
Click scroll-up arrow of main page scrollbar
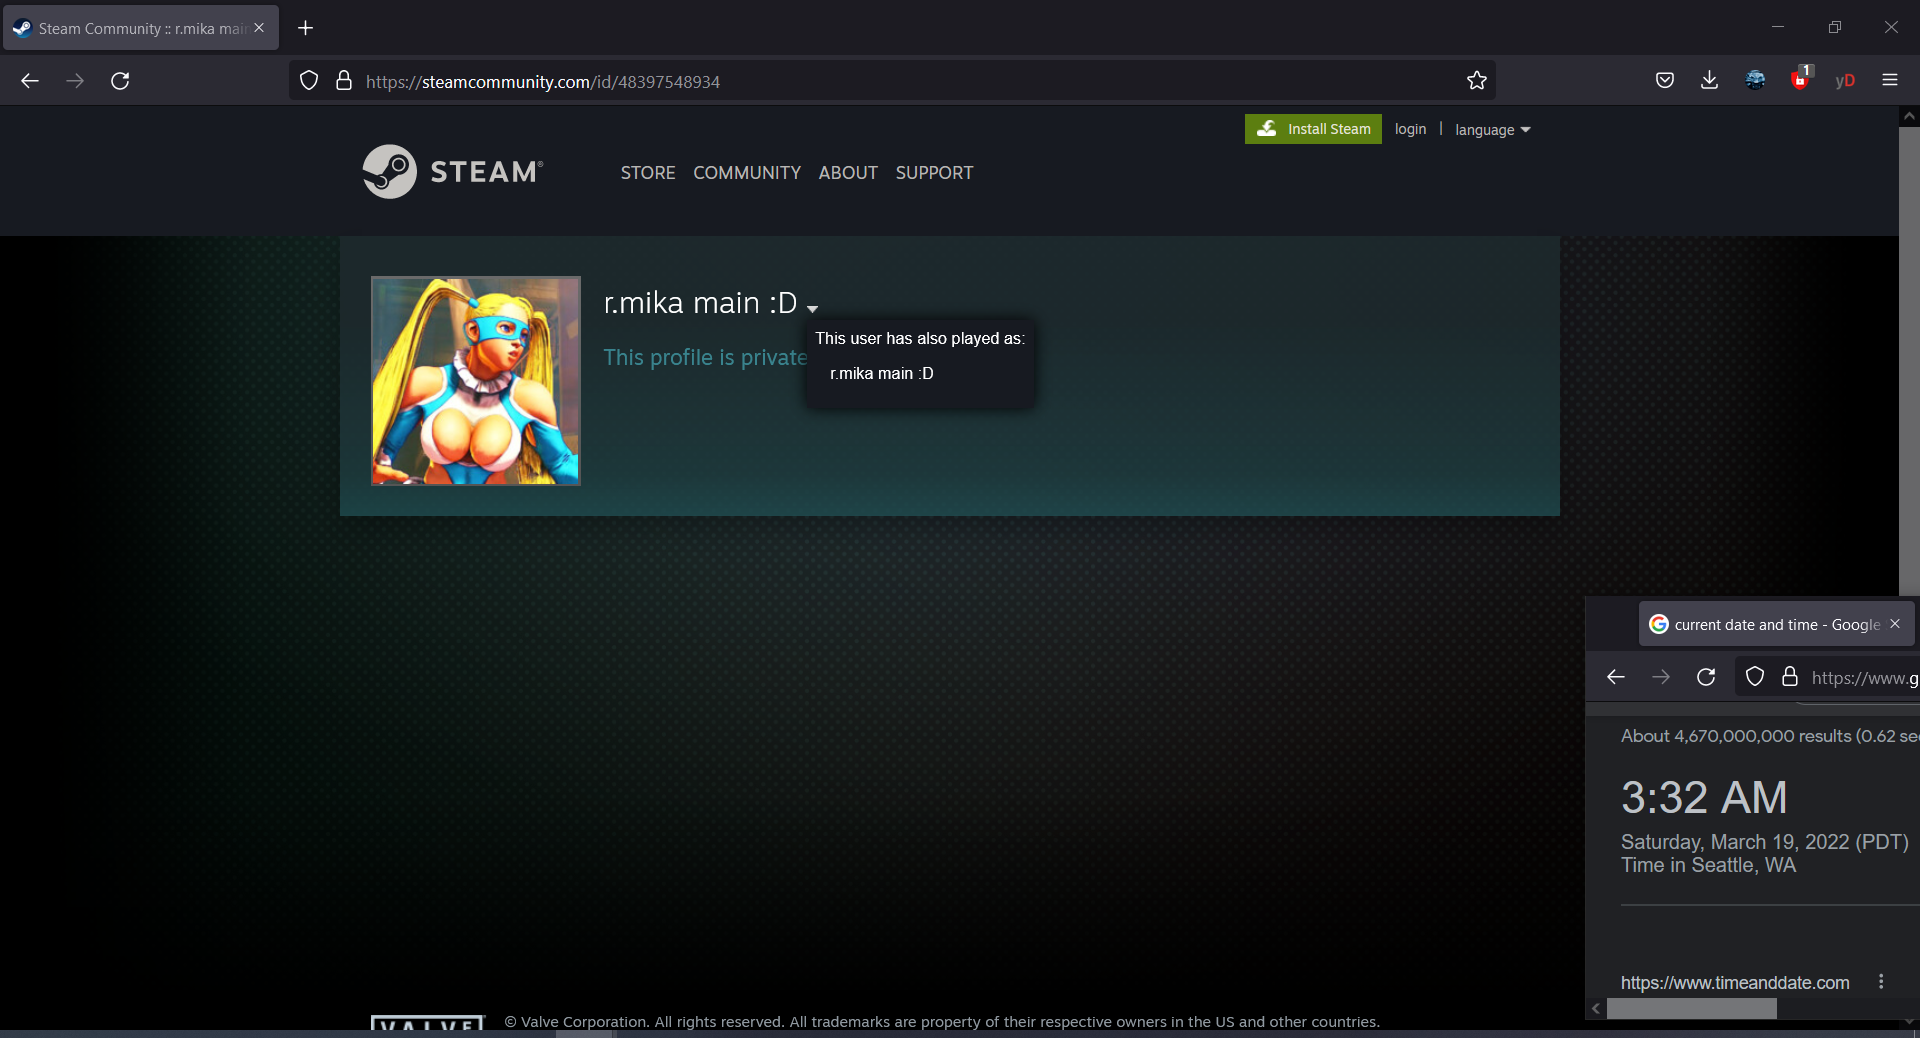click(x=1909, y=116)
